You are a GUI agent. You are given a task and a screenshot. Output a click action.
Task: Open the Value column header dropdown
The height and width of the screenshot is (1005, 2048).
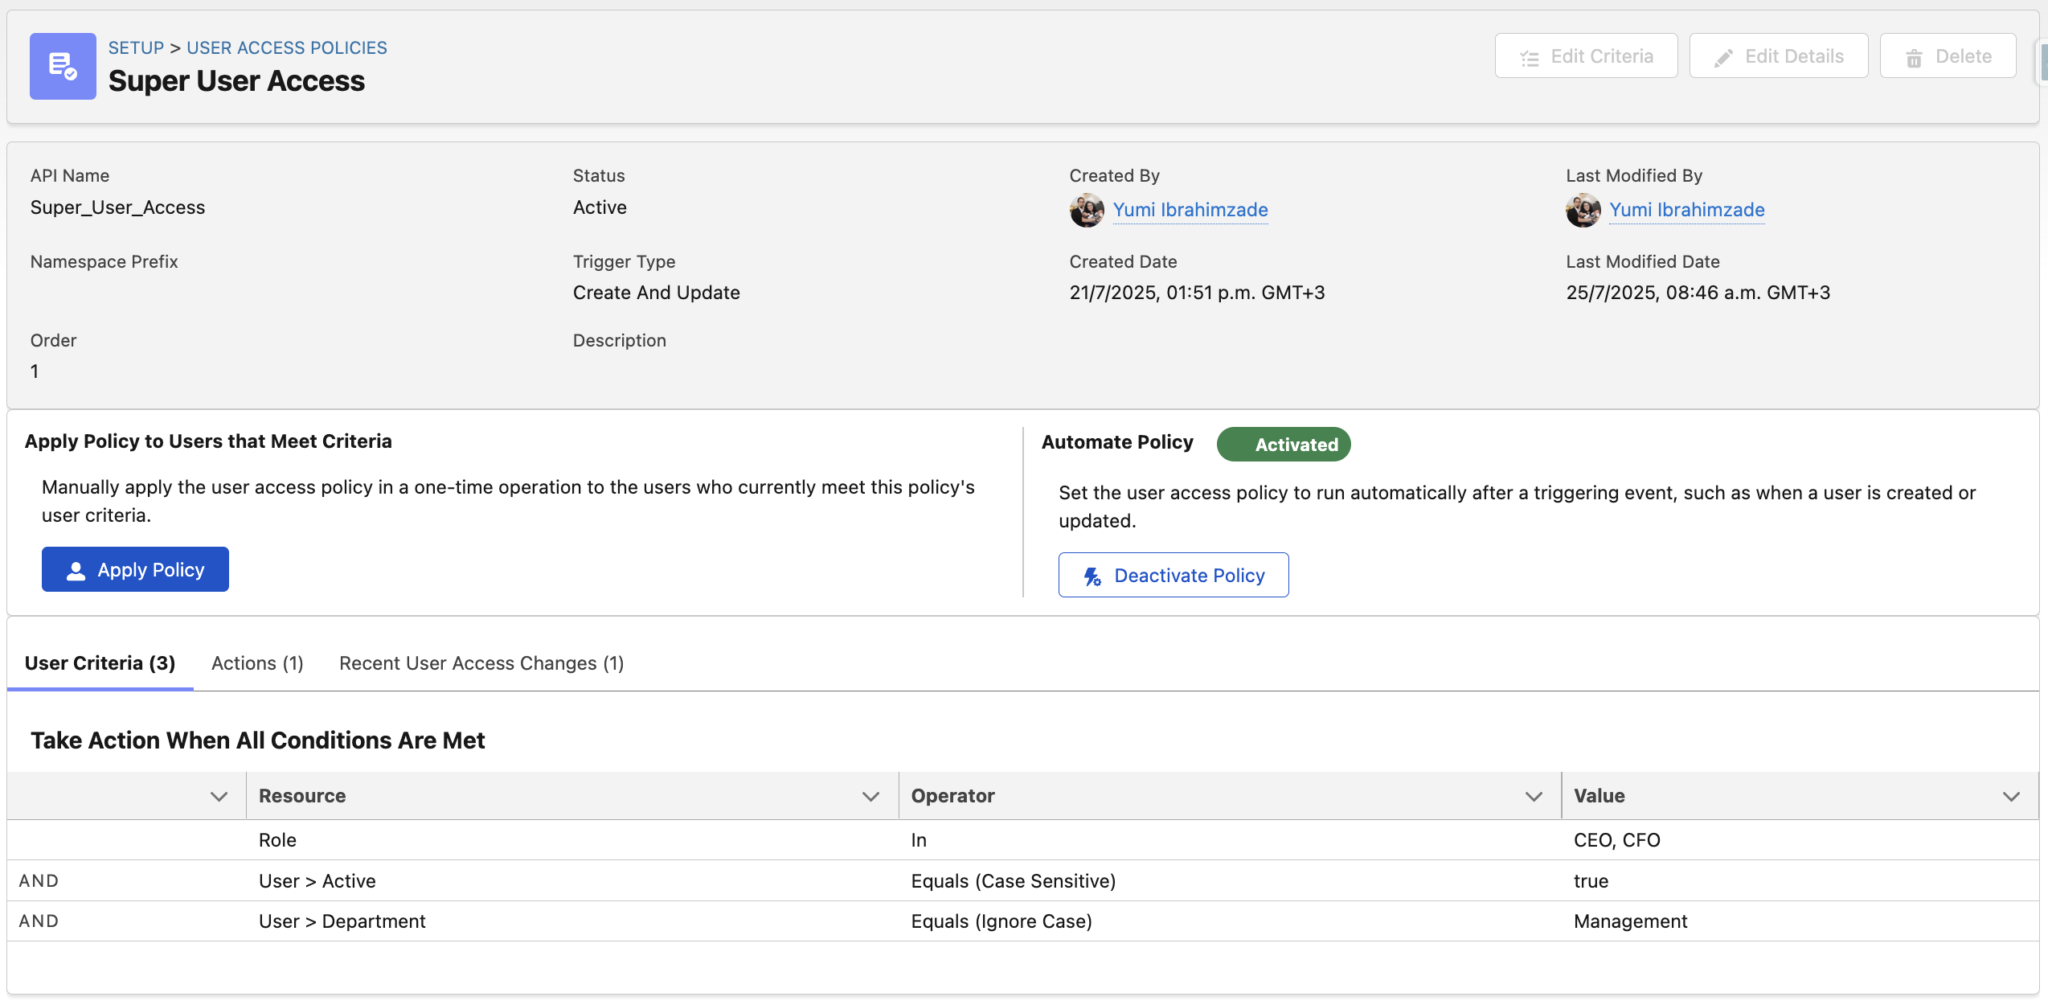click(2012, 795)
